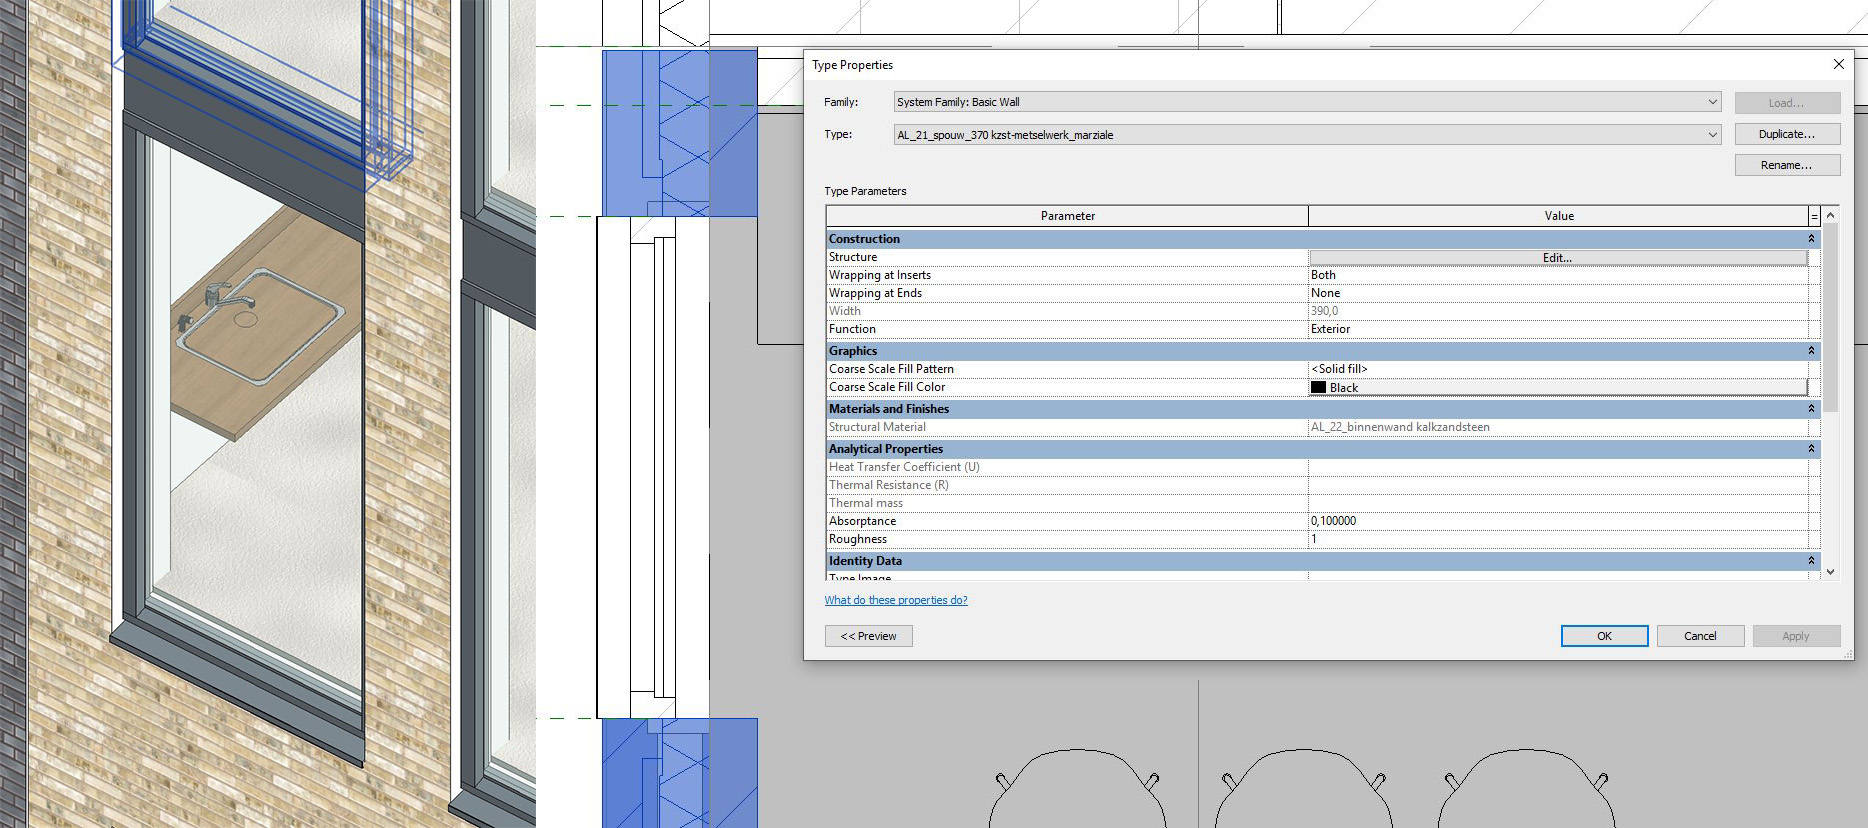Screen dimensions: 1868x828
Task: Open the Structure Edit... dialog
Action: 1557,258
